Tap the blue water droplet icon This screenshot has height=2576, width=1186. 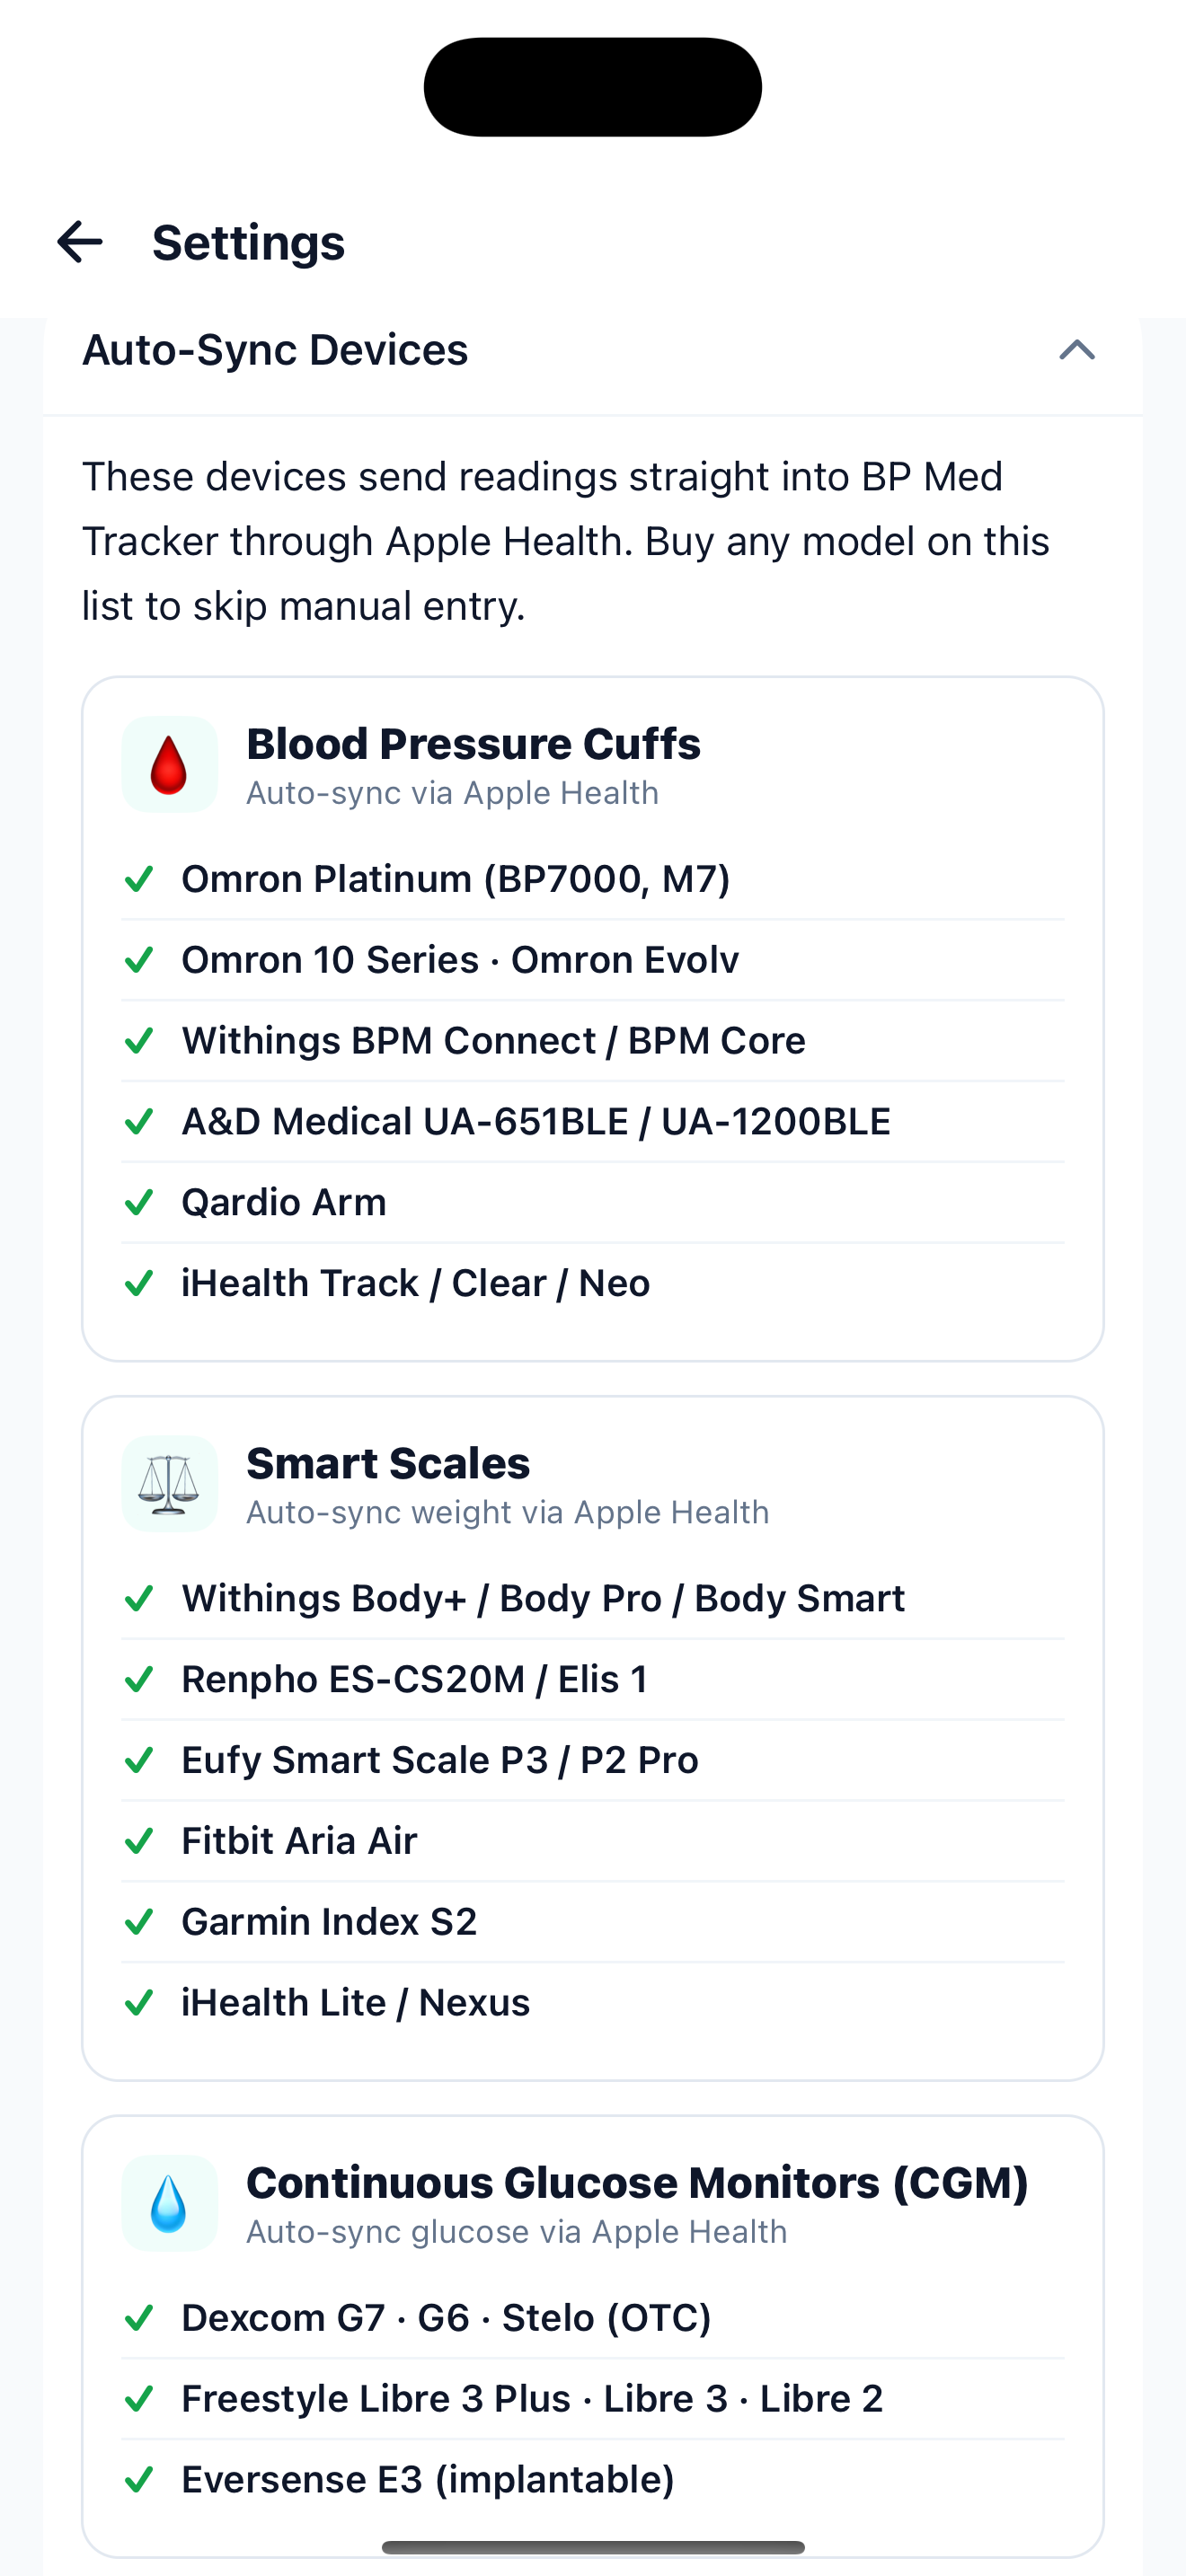click(169, 2204)
